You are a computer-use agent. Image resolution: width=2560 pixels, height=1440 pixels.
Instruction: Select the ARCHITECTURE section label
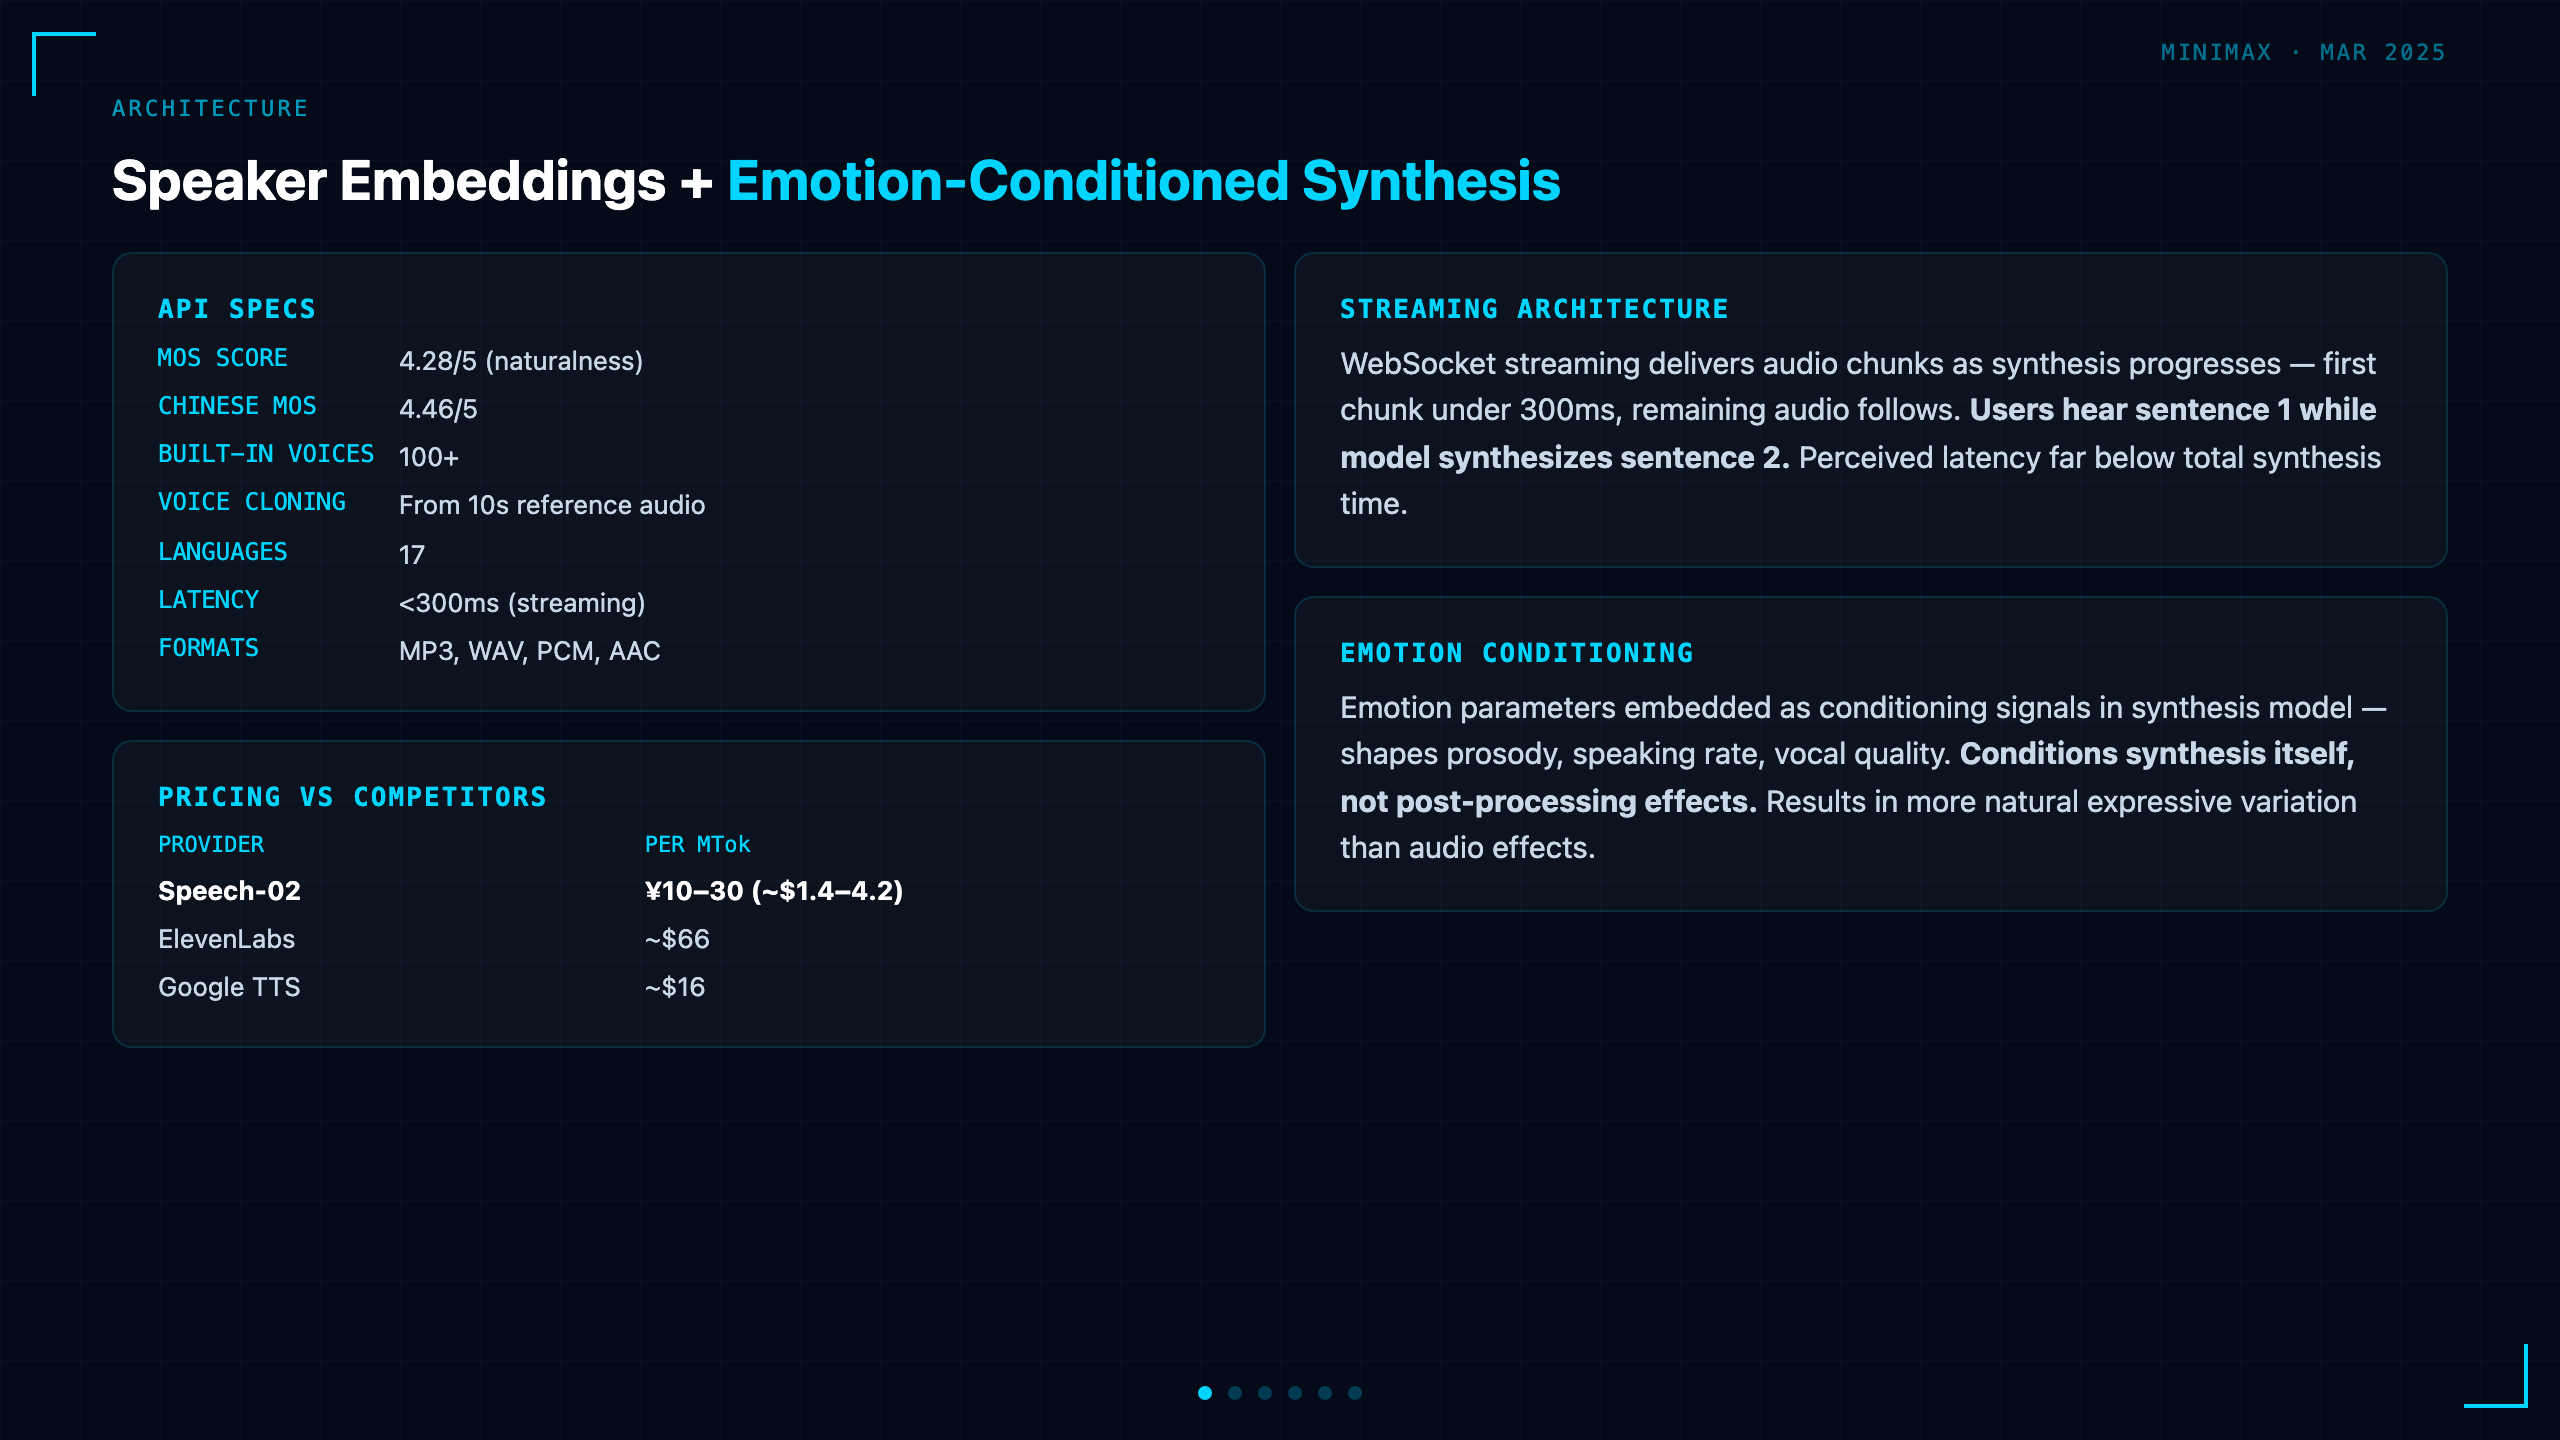(x=210, y=108)
